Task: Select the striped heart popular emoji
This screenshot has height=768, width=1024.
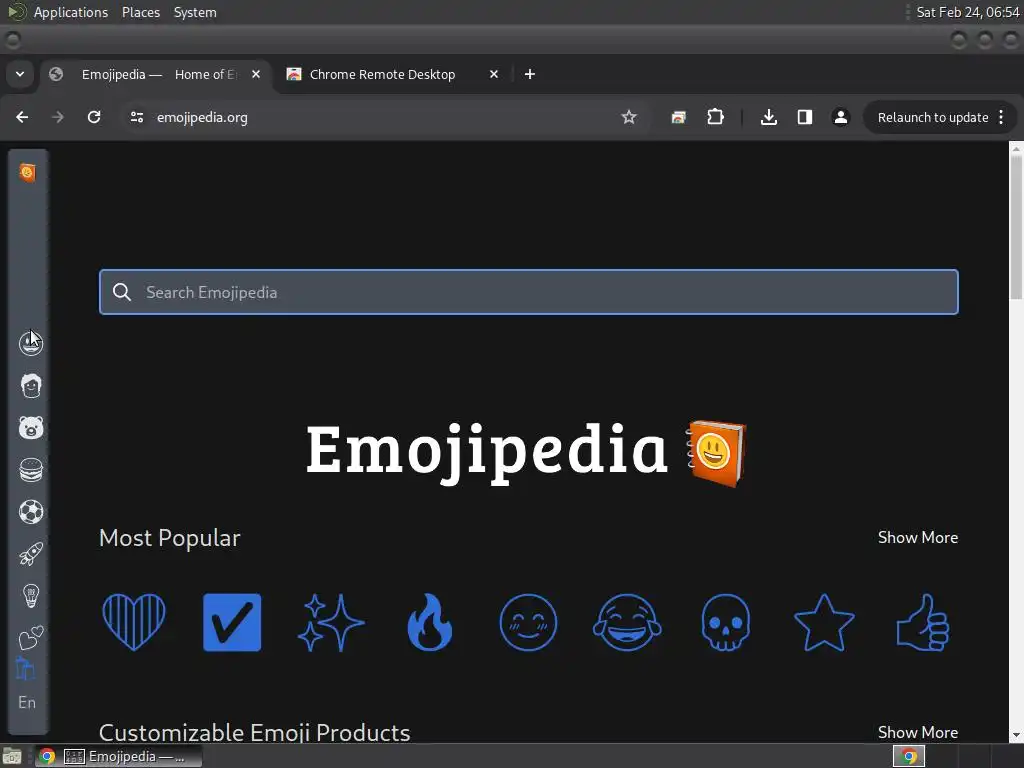Action: pyautogui.click(x=134, y=622)
